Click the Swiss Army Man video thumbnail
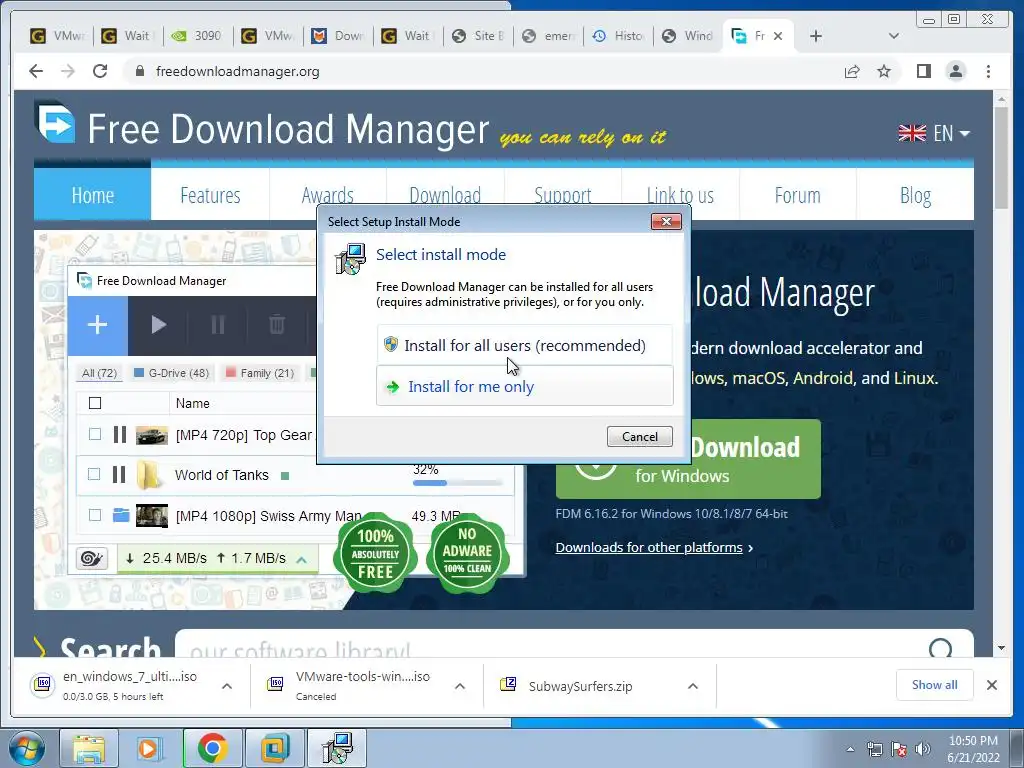 152,515
